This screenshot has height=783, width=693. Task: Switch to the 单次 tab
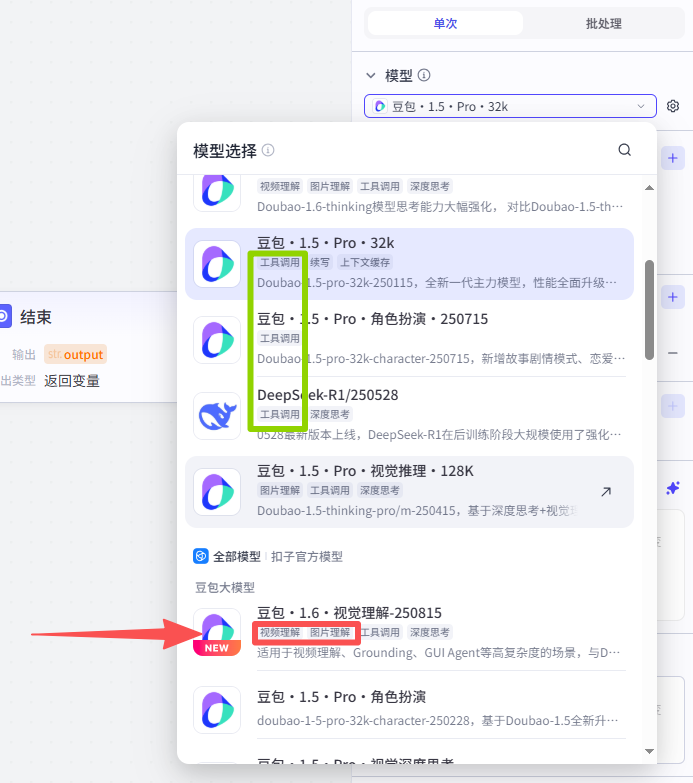pyautogui.click(x=445, y=23)
